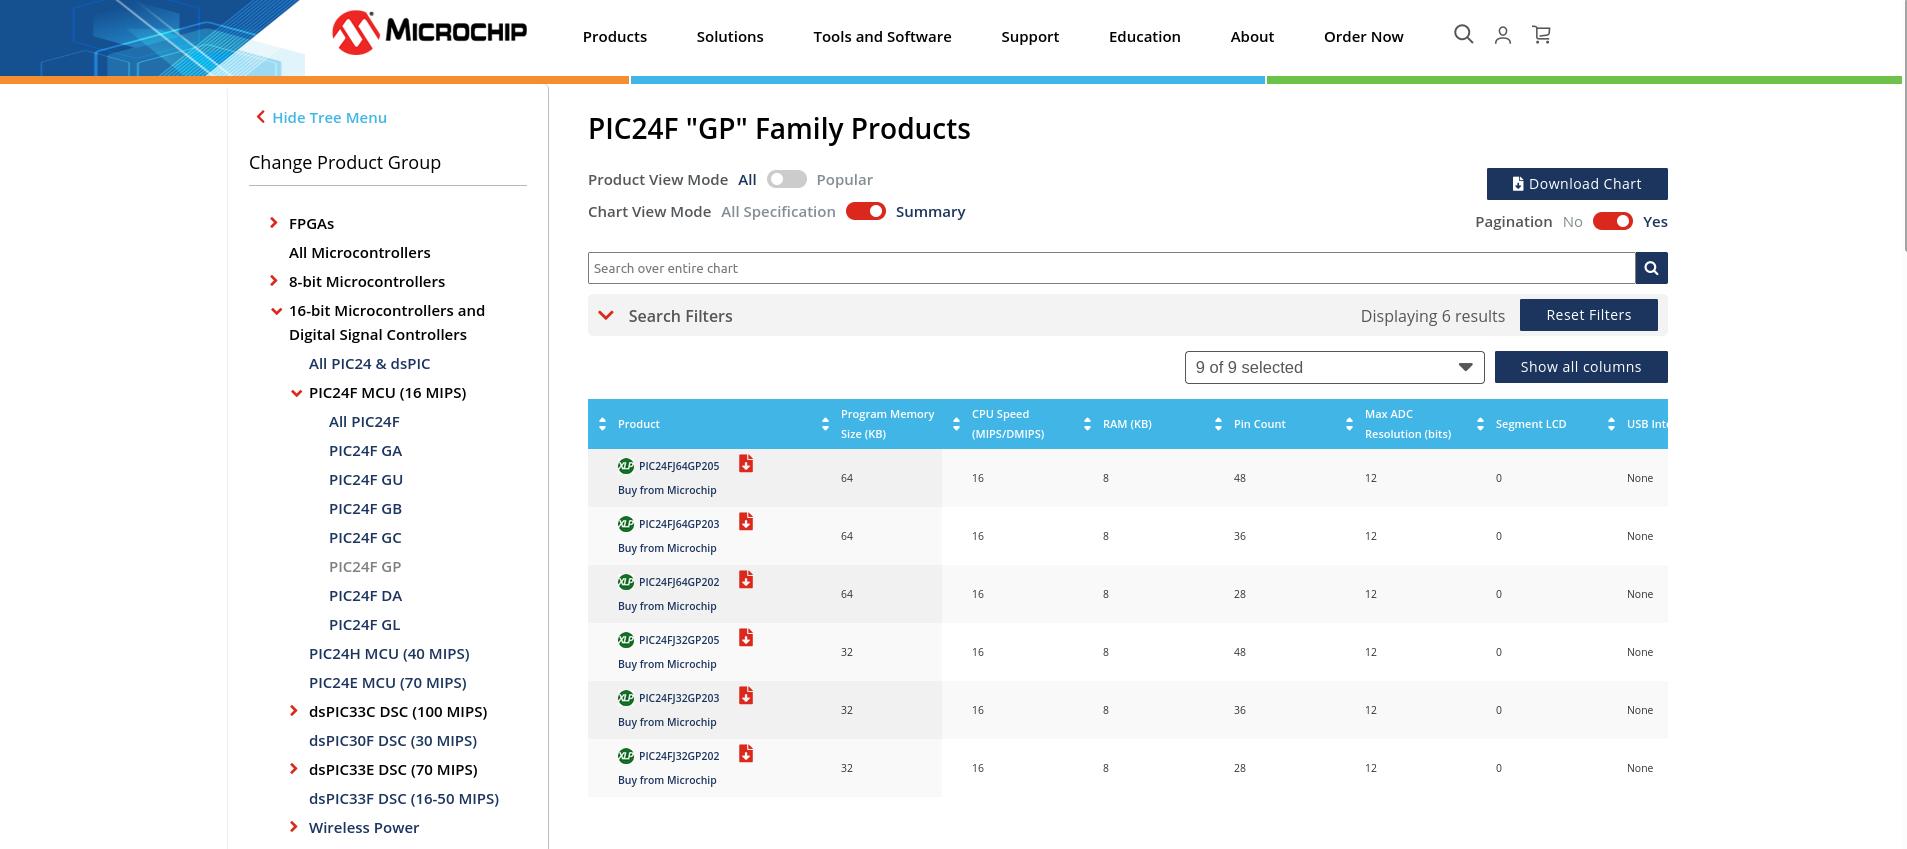Click the Reset Filters button
The height and width of the screenshot is (849, 1907).
[x=1588, y=315]
